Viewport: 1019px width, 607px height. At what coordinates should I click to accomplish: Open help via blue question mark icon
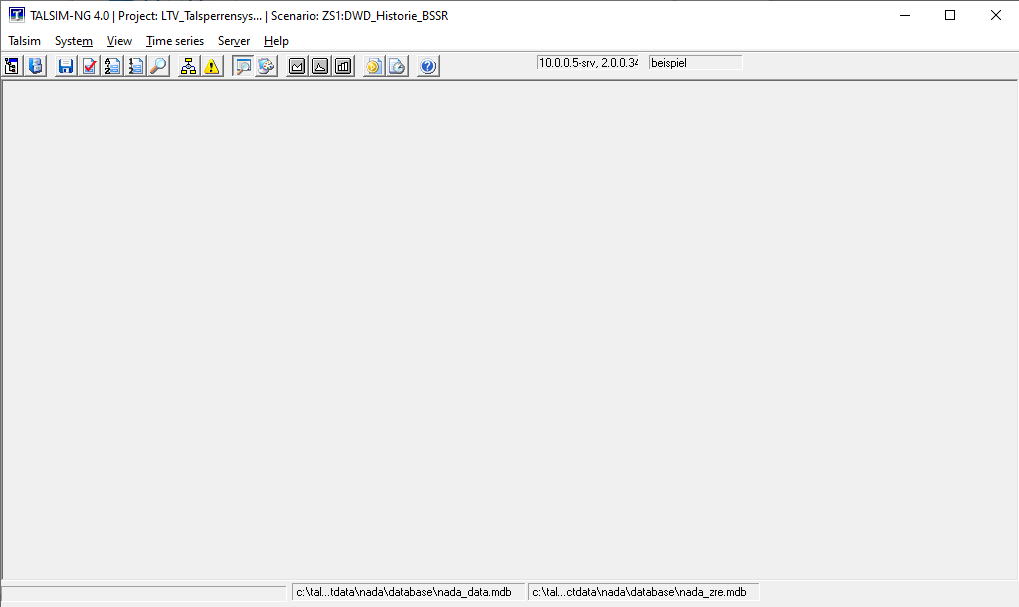428,66
